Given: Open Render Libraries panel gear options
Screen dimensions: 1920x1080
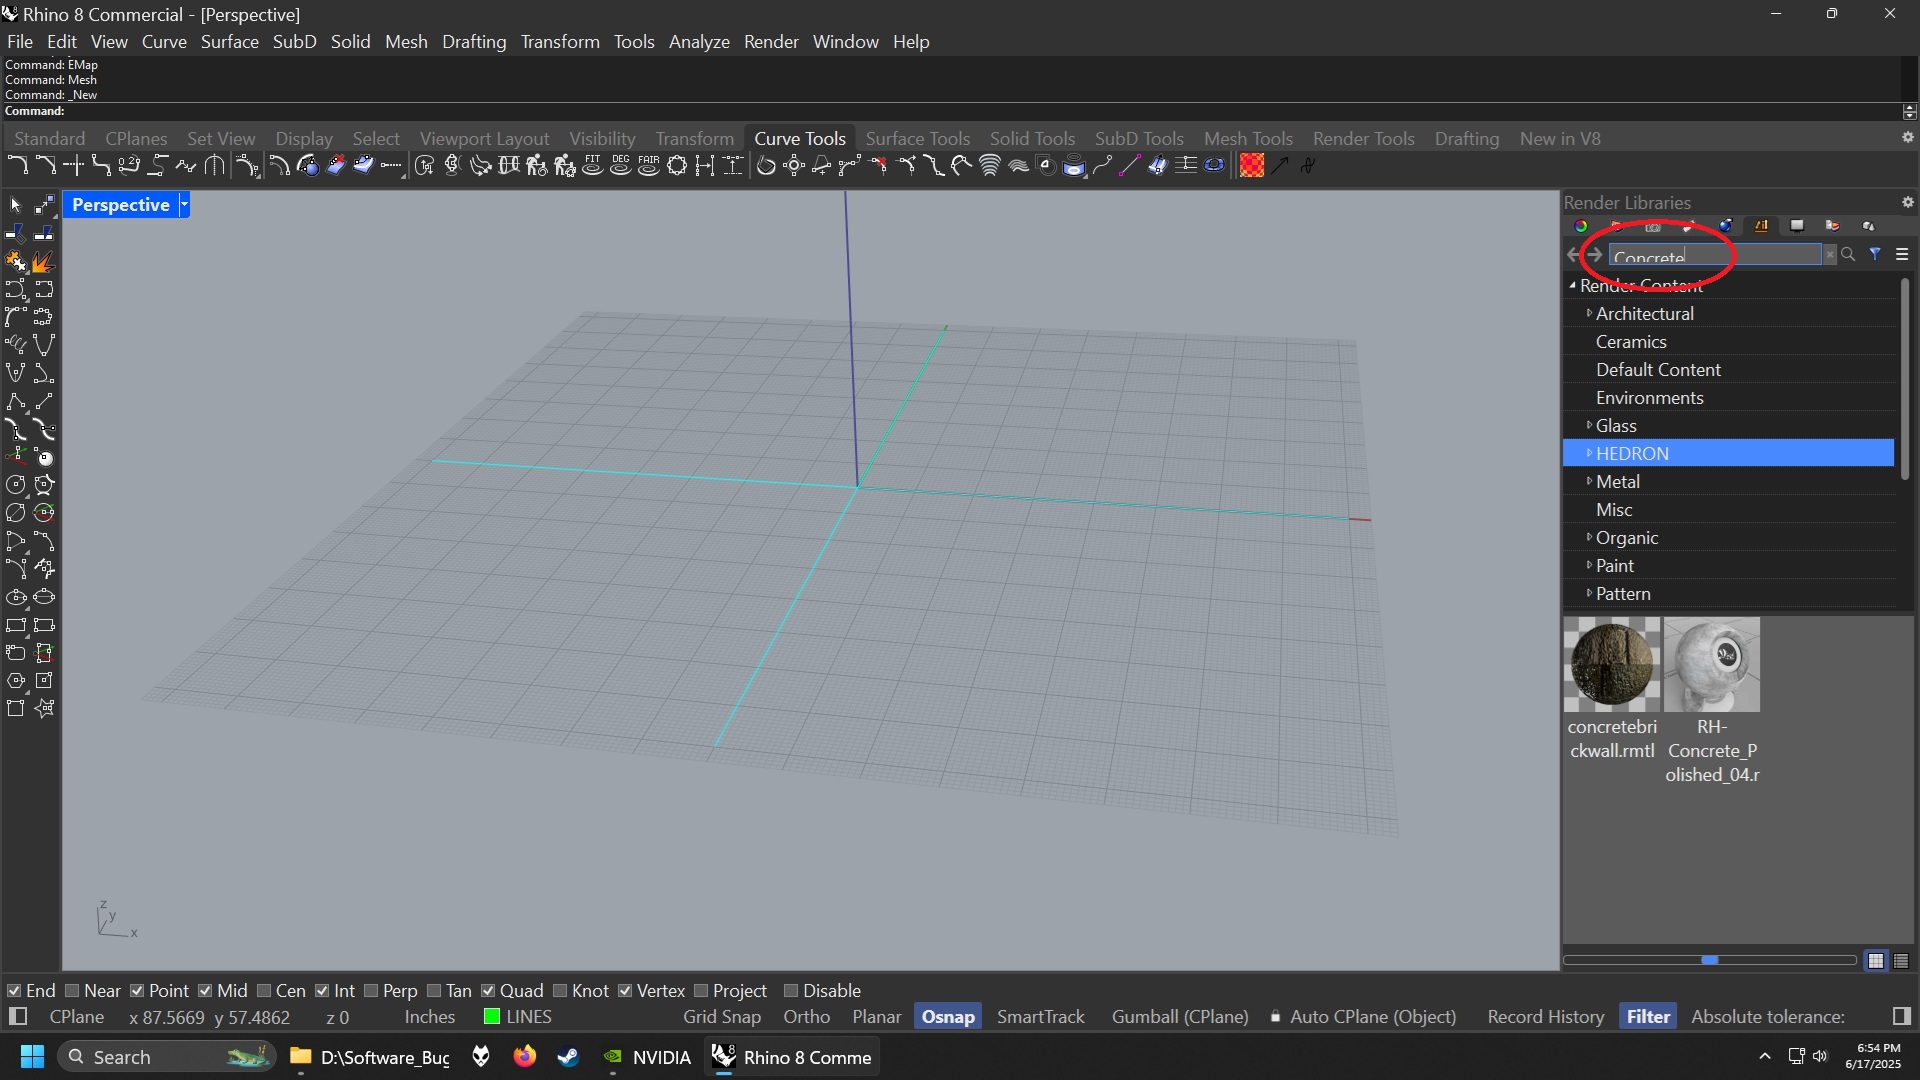Looking at the screenshot, I should point(1908,202).
